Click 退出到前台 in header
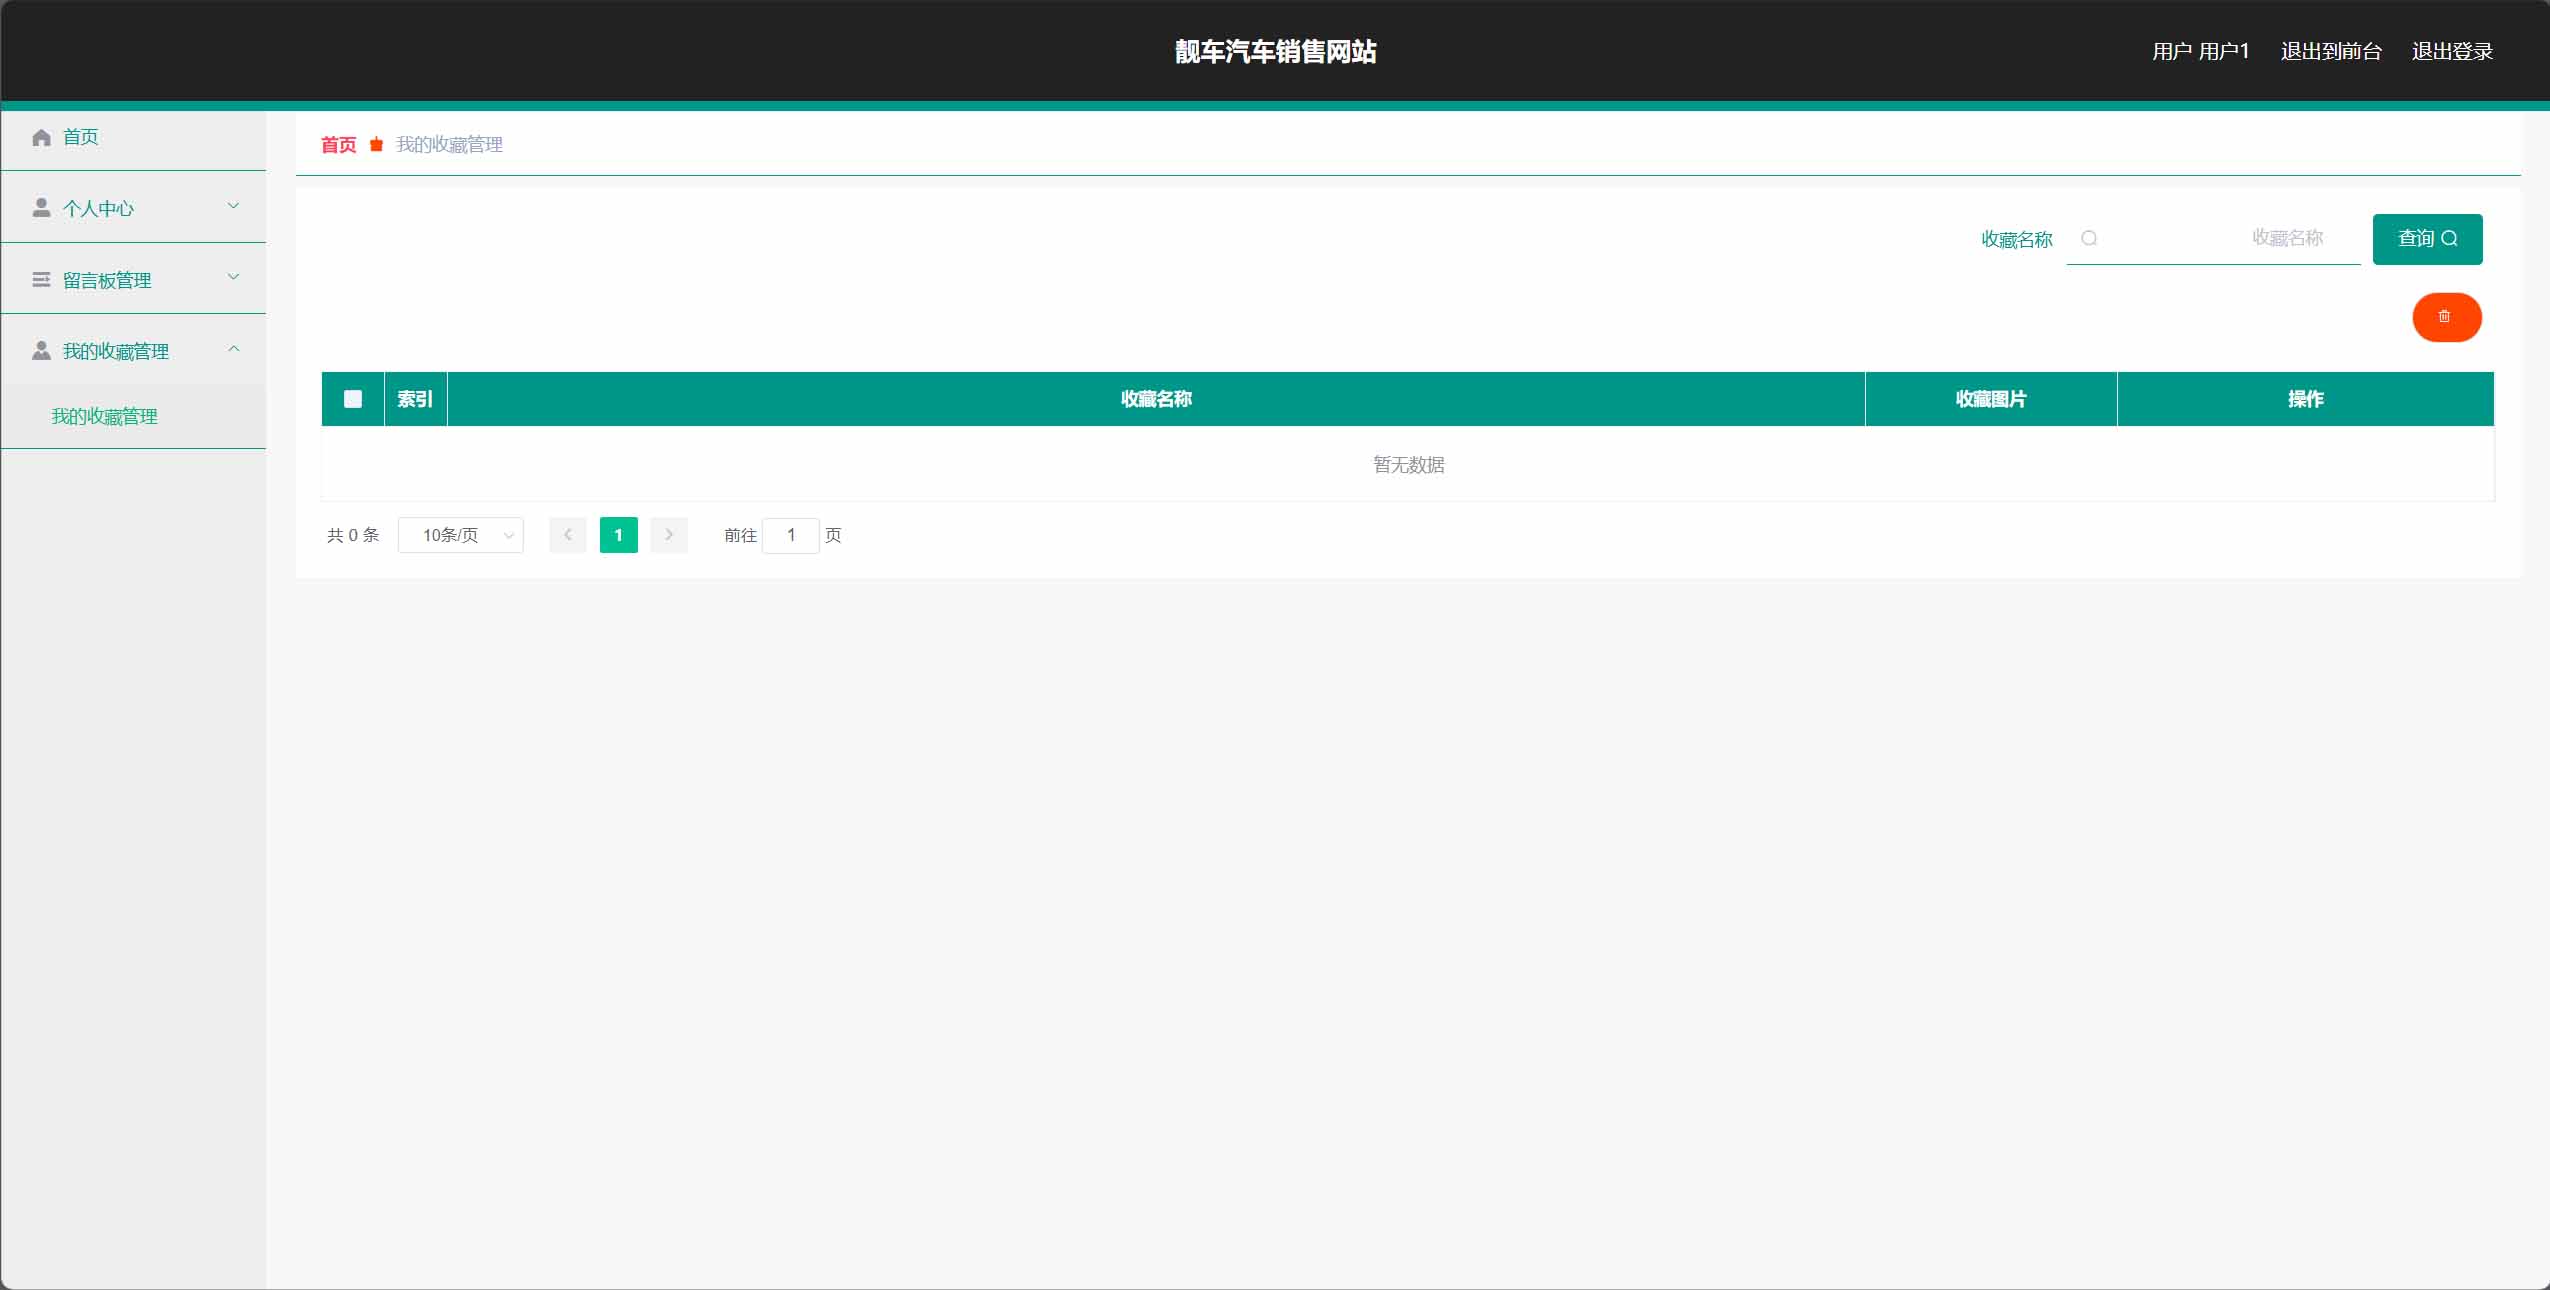The image size is (2550, 1290). pyautogui.click(x=2331, y=51)
